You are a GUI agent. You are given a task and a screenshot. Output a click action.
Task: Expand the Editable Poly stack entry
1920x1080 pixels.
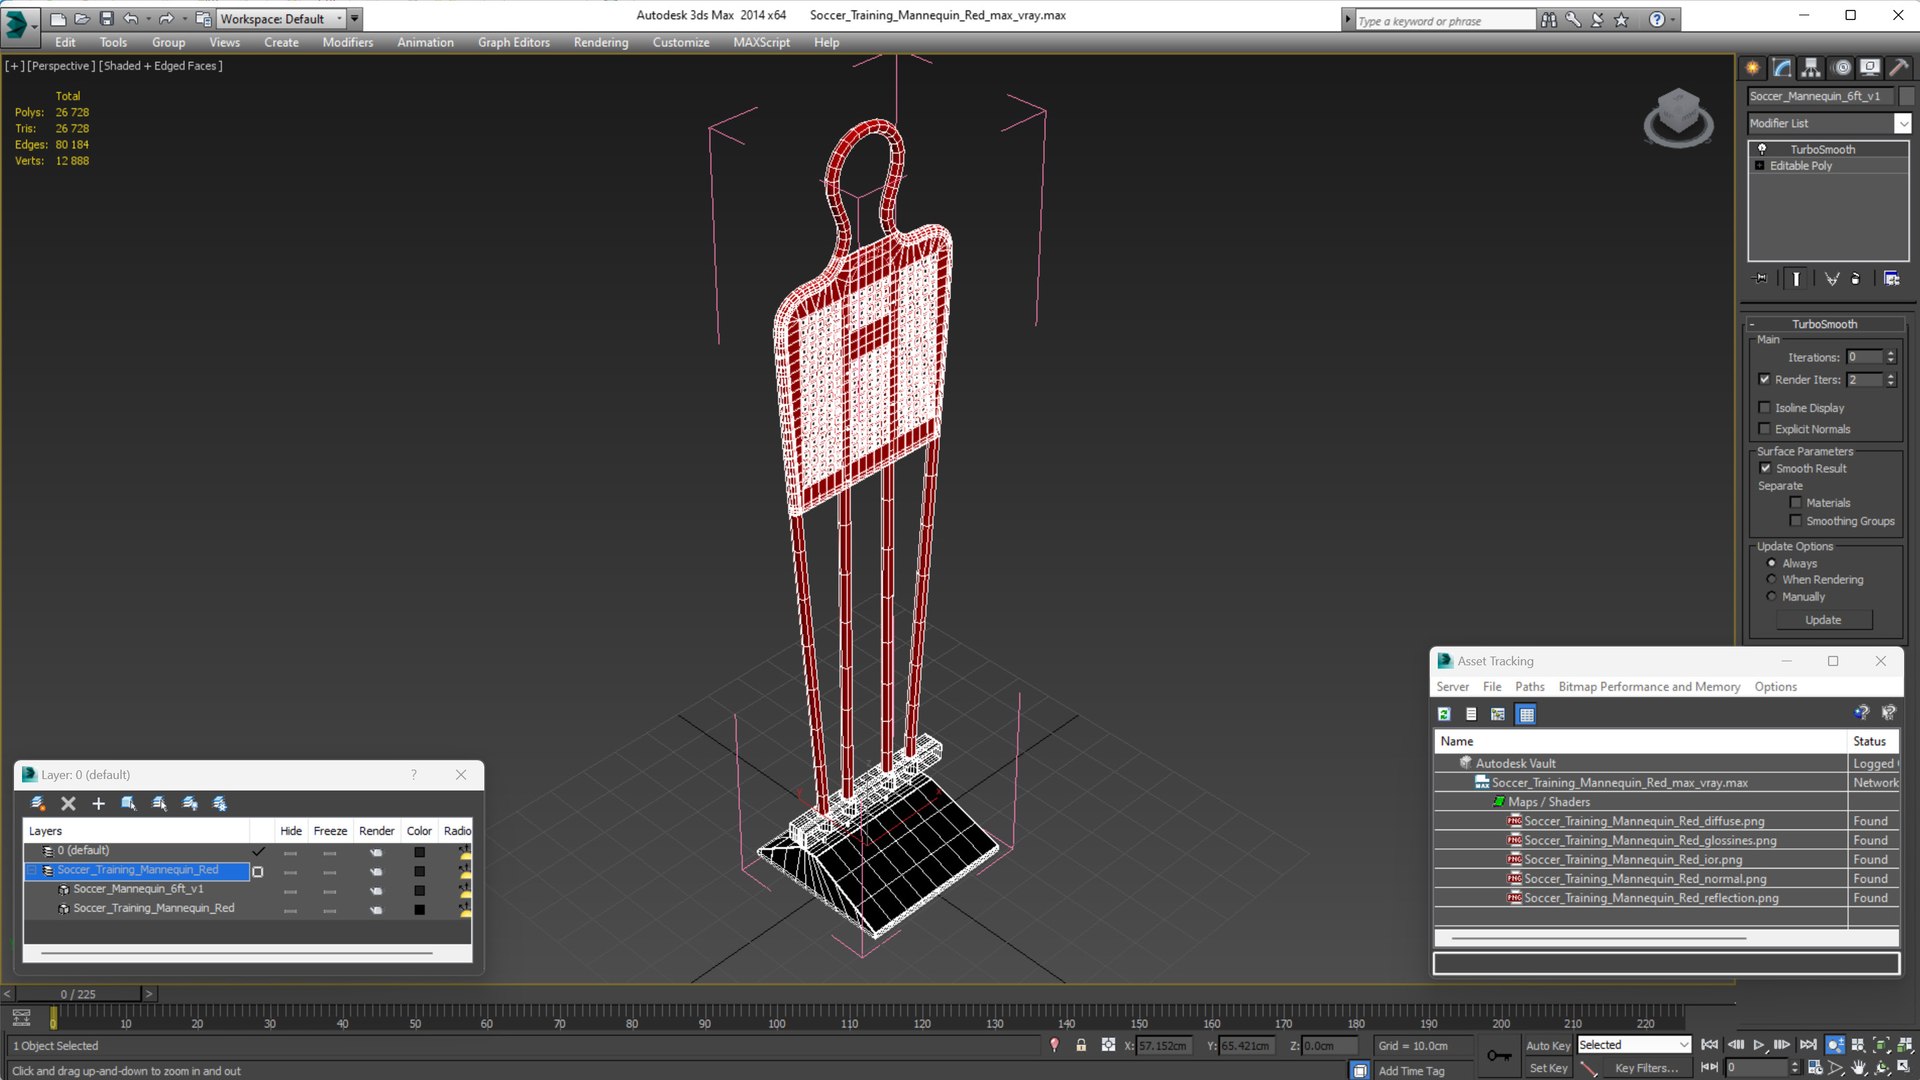click(x=1759, y=166)
